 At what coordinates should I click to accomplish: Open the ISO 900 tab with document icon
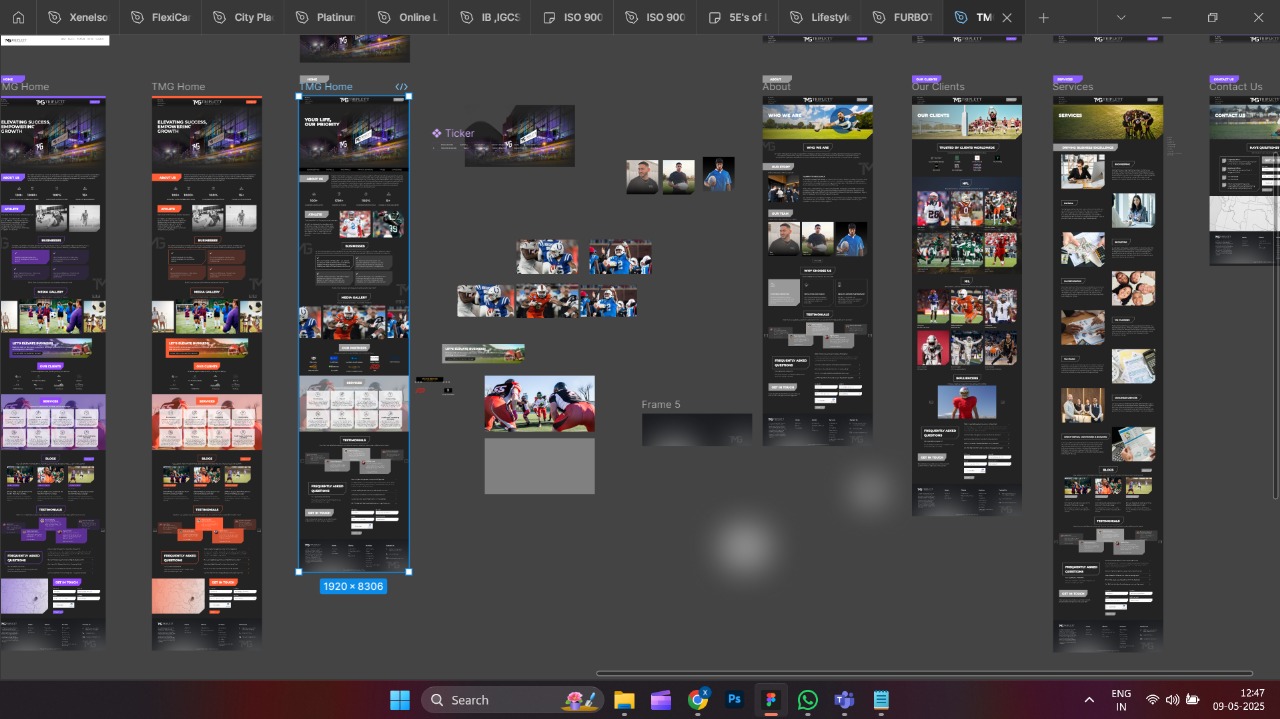coord(571,17)
